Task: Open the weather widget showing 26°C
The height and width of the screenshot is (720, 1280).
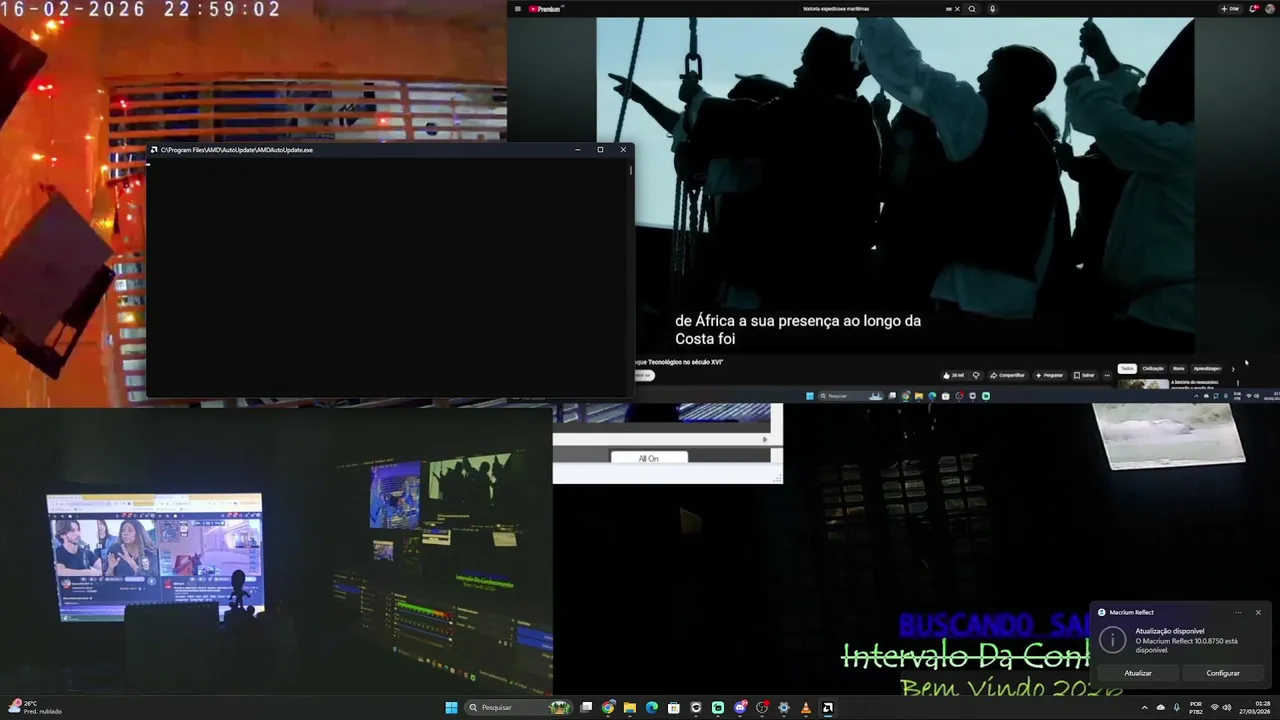Action: point(36,708)
